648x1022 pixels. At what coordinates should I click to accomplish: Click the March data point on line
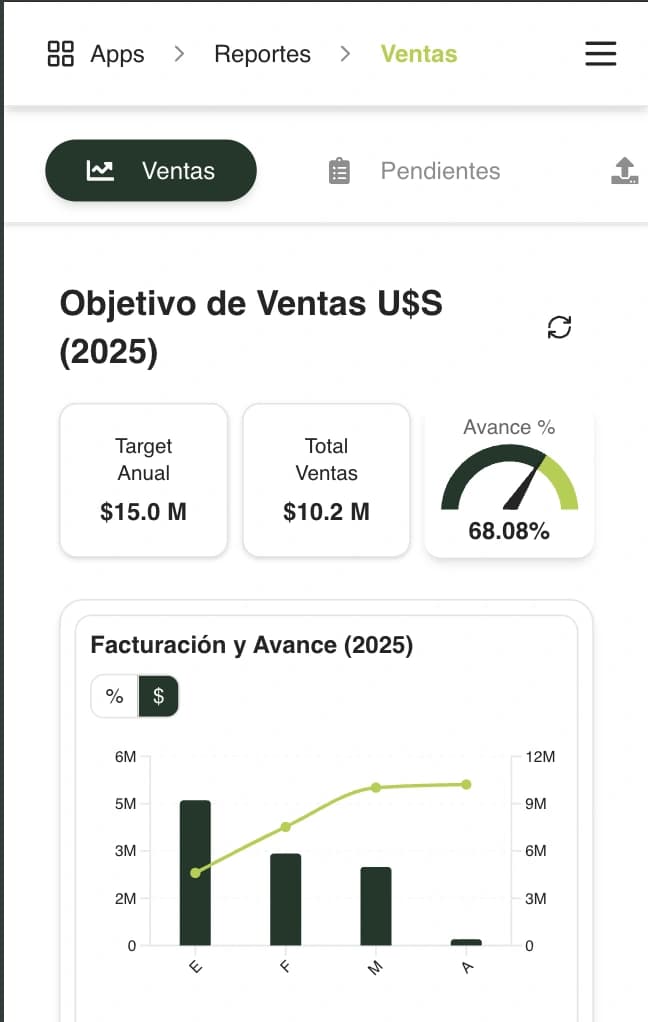(376, 787)
